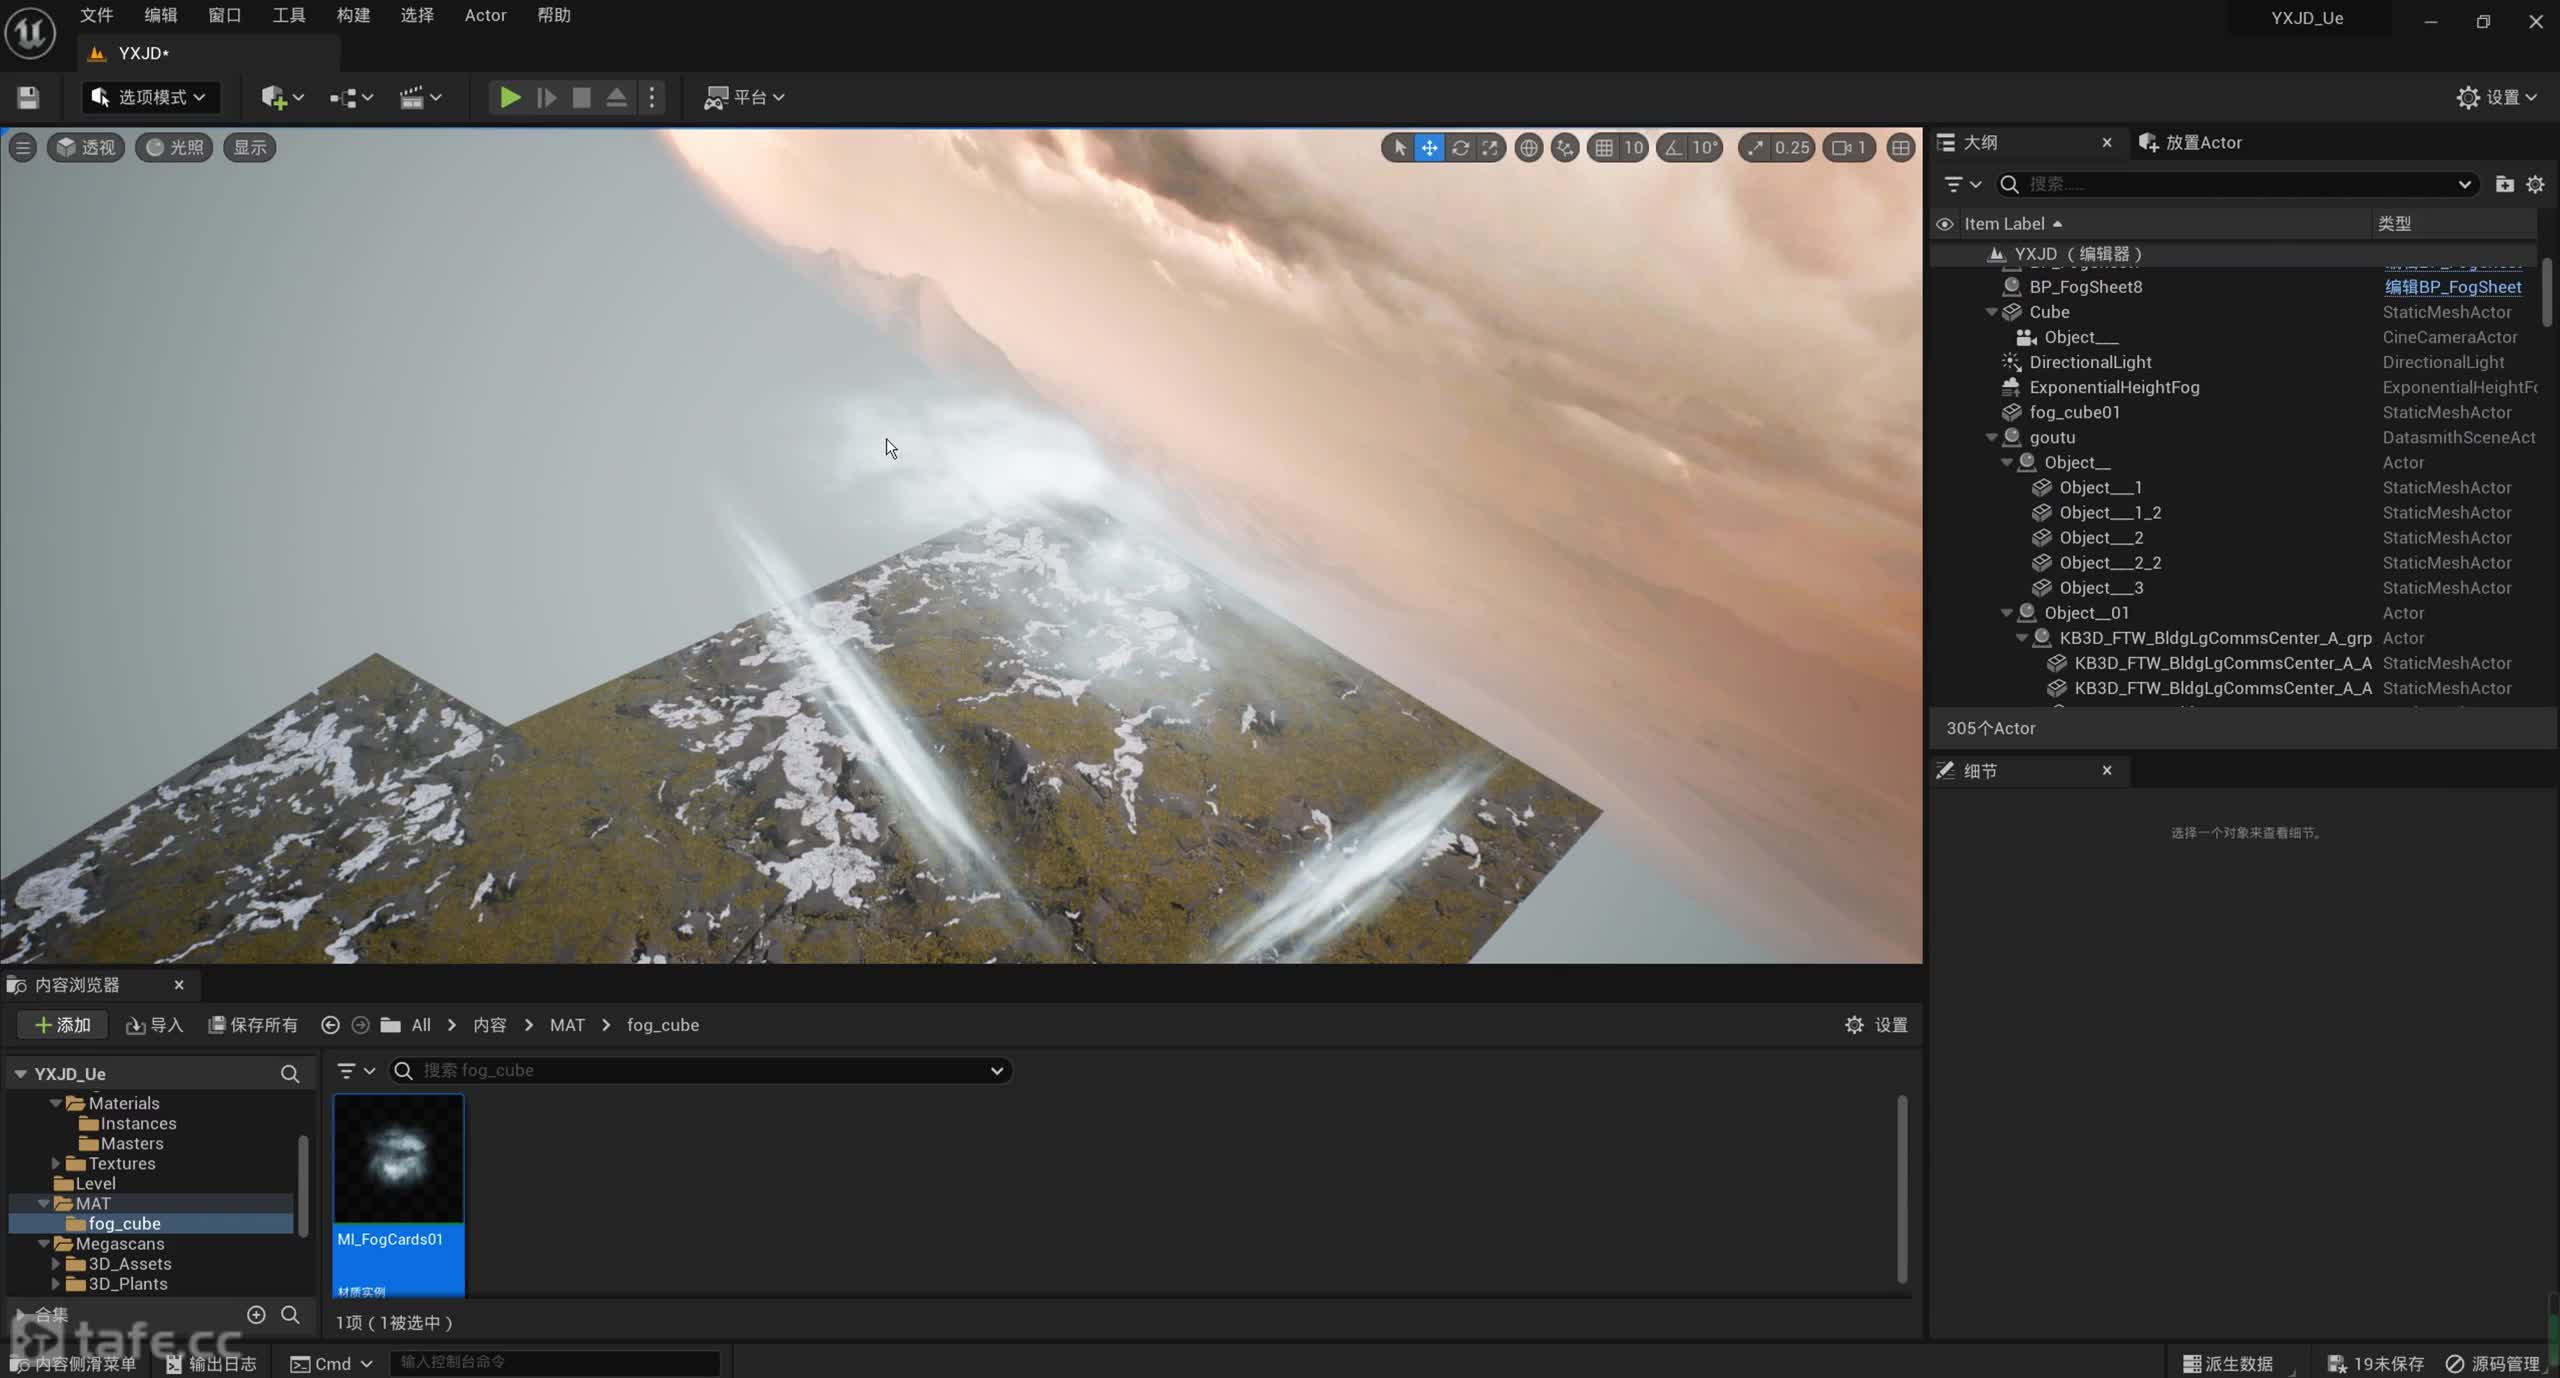
Task: Activate the translate (move) gizmo tool
Action: coord(1430,148)
